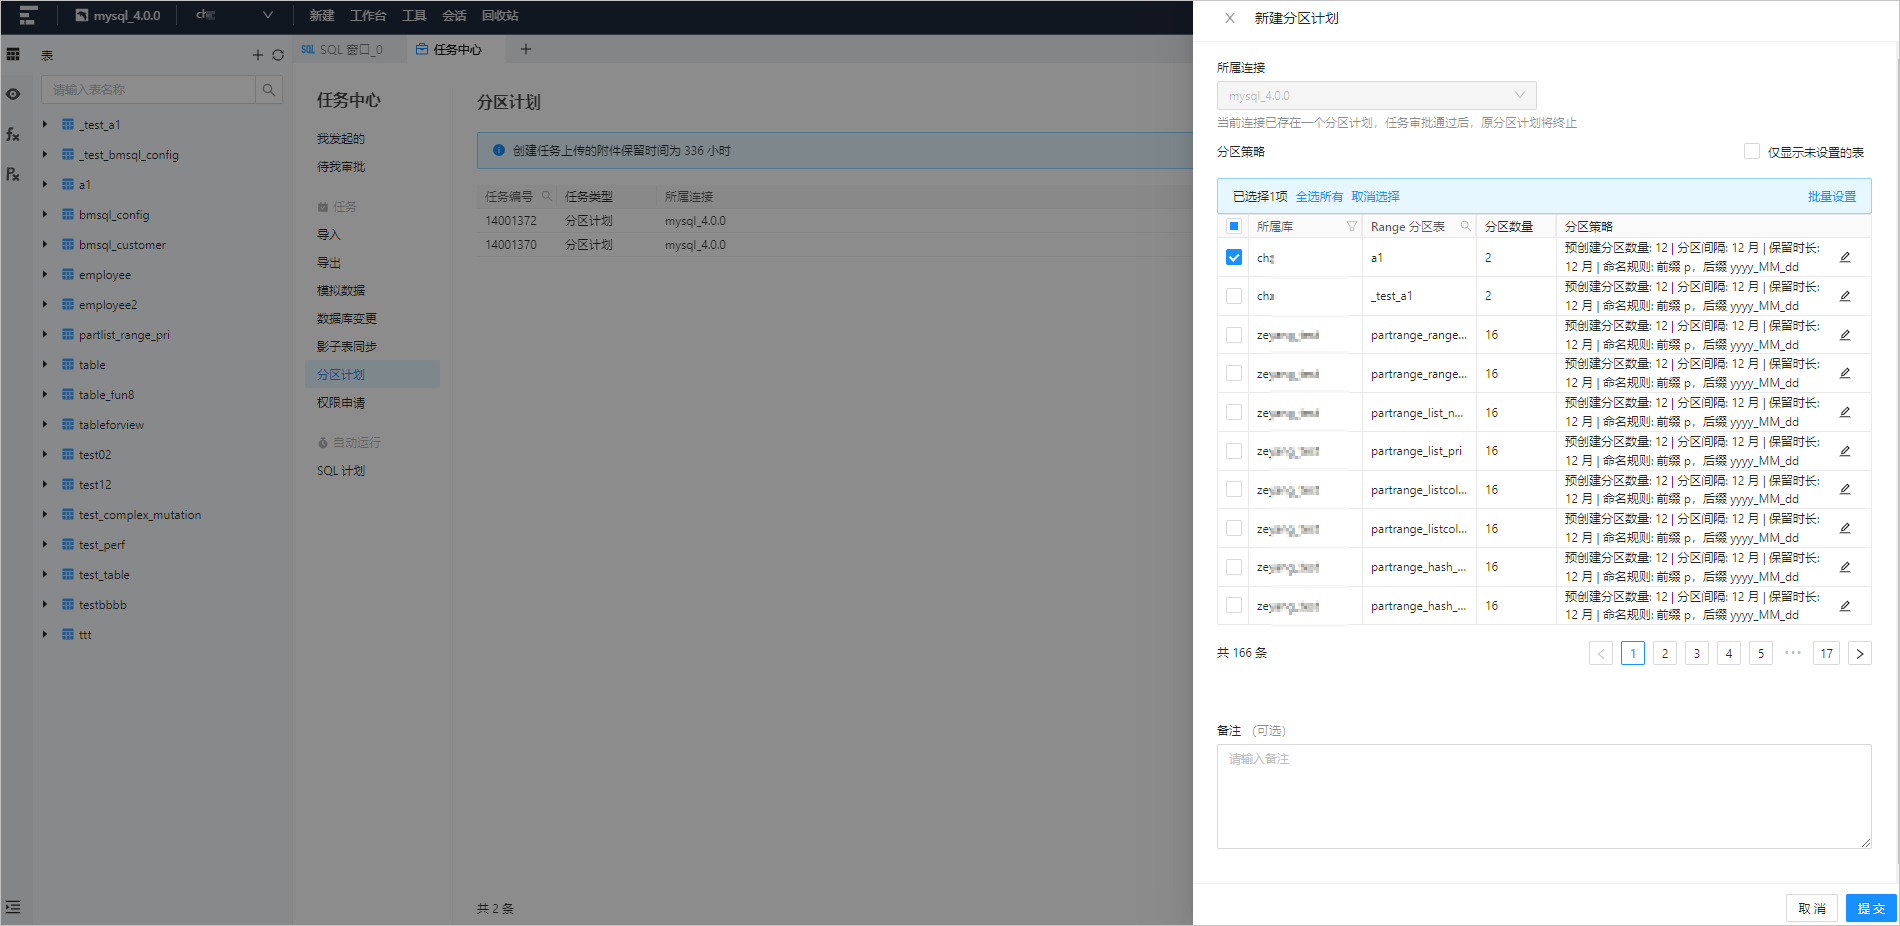Select 分区计划 in task center menu
Image resolution: width=1900 pixels, height=926 pixels.
click(372, 374)
